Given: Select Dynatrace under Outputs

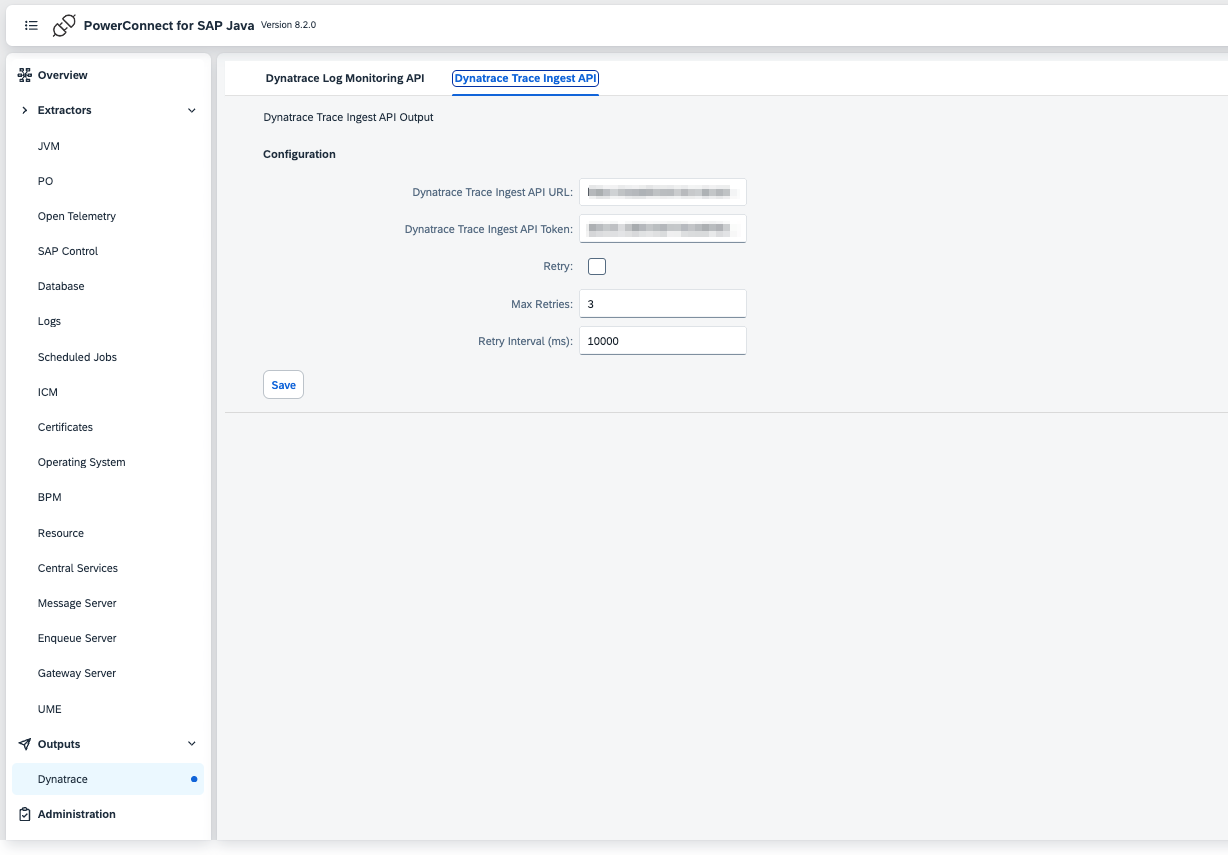Looking at the screenshot, I should 63,779.
